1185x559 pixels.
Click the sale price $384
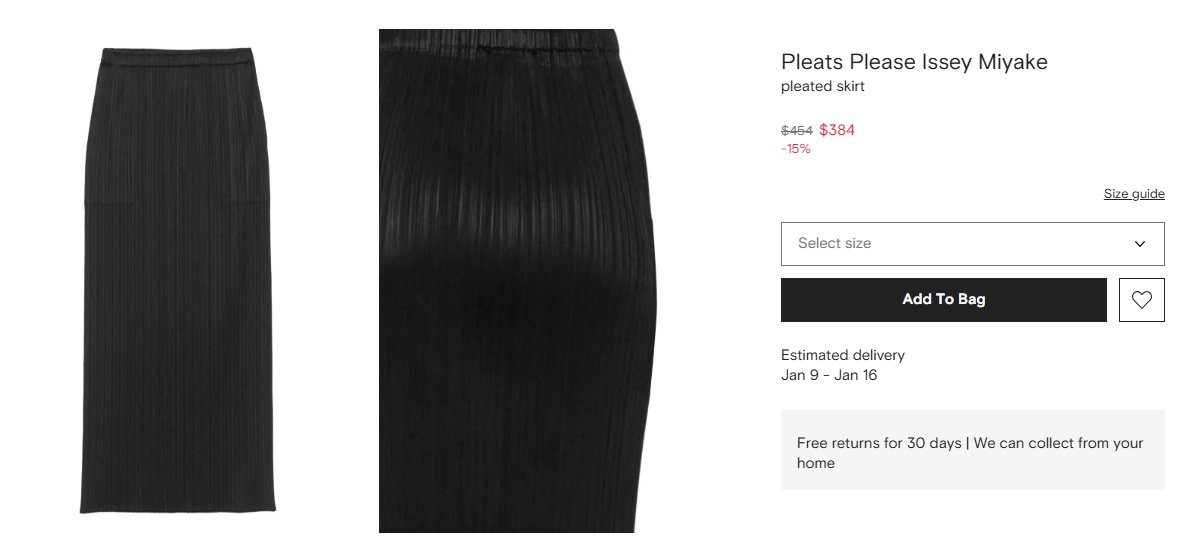837,130
